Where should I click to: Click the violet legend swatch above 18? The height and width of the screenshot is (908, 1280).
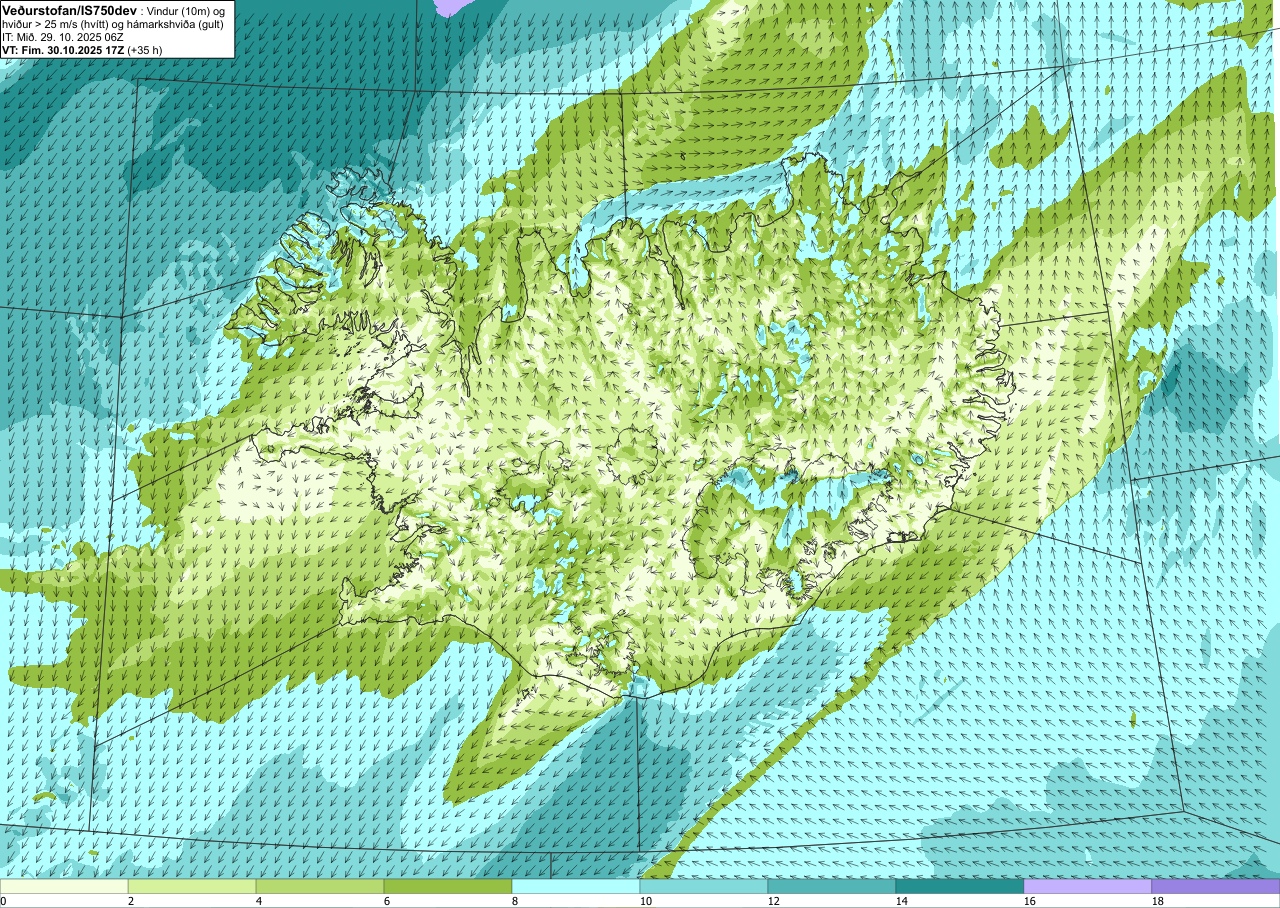coord(1216,886)
